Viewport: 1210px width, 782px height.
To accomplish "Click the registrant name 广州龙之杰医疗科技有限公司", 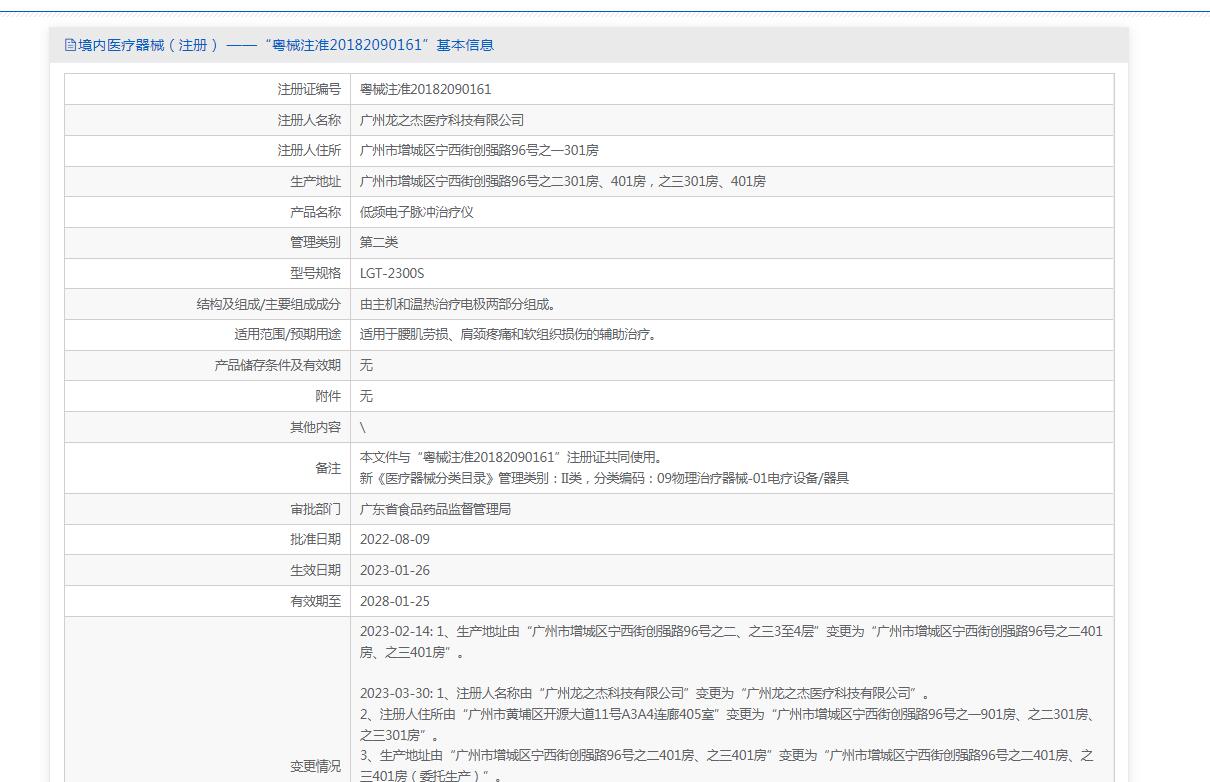I will coord(442,120).
